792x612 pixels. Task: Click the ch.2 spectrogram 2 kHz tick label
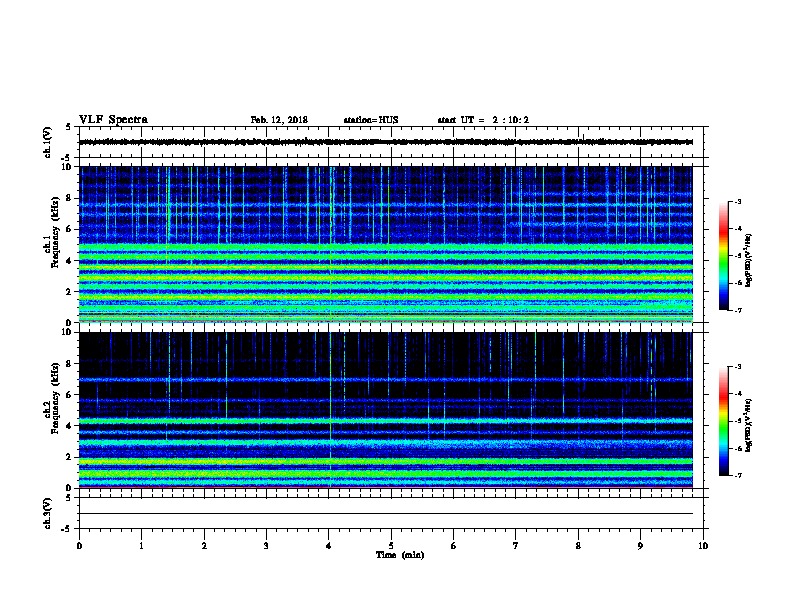coord(69,457)
